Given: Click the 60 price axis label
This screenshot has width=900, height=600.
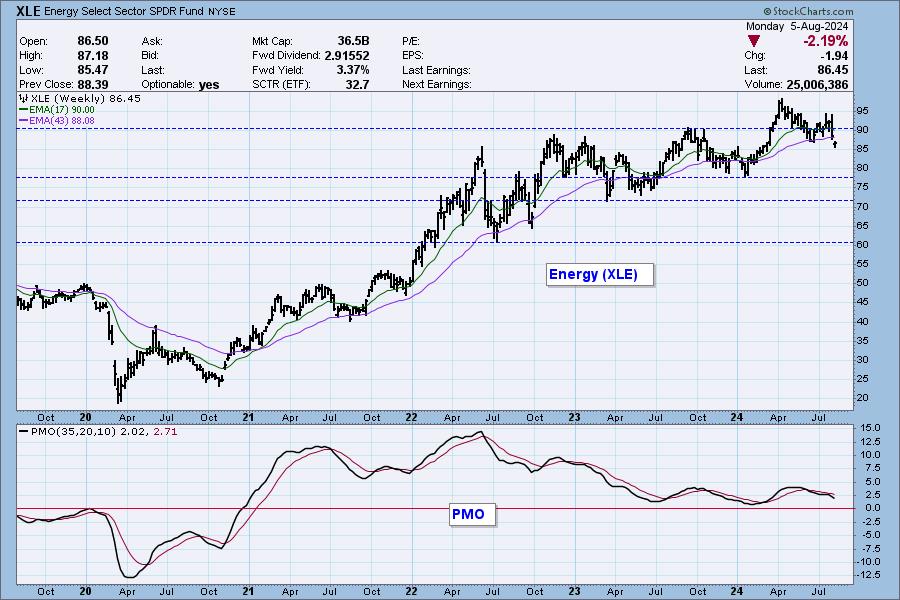Looking at the screenshot, I should click(x=863, y=245).
